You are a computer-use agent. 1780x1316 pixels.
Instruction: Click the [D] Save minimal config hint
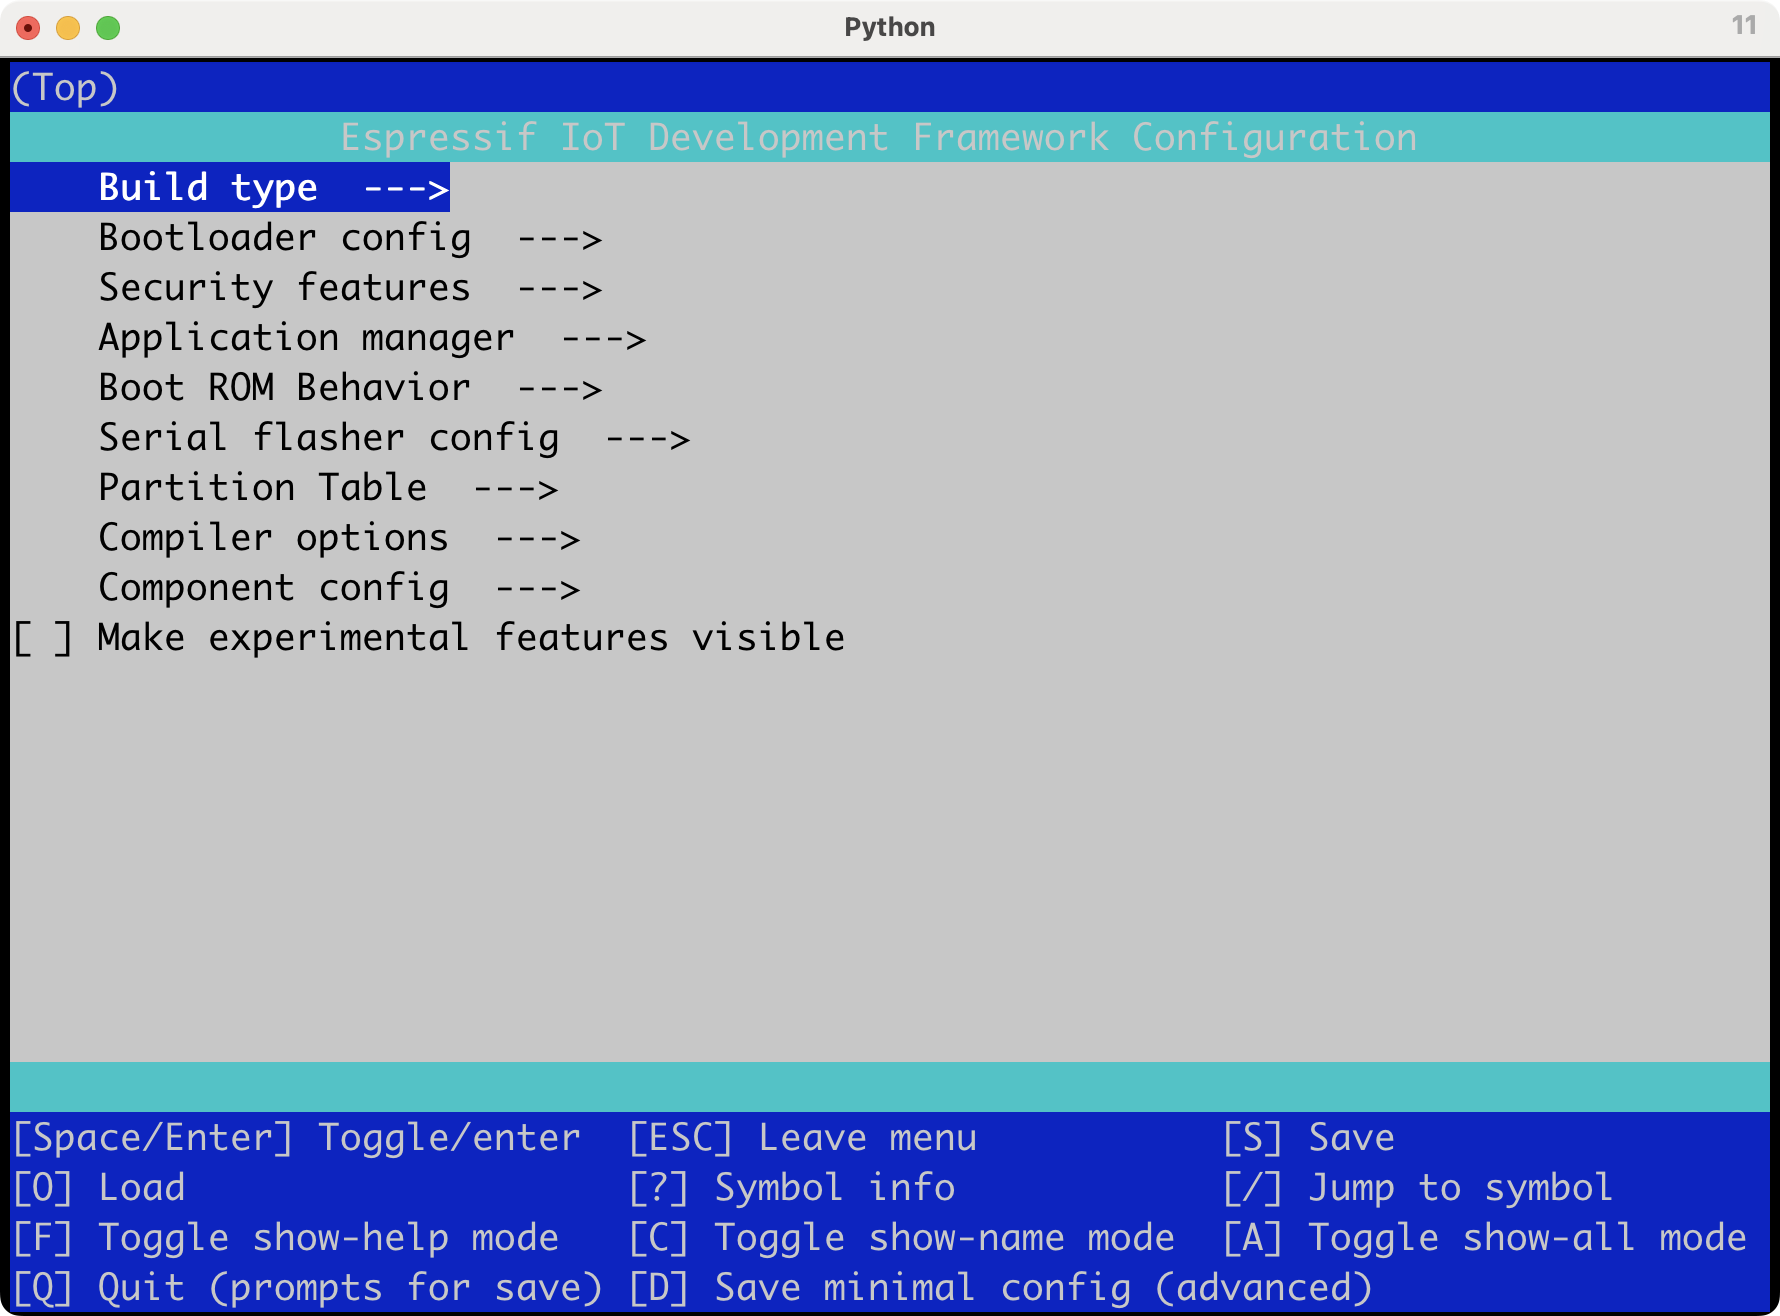tap(1001, 1288)
